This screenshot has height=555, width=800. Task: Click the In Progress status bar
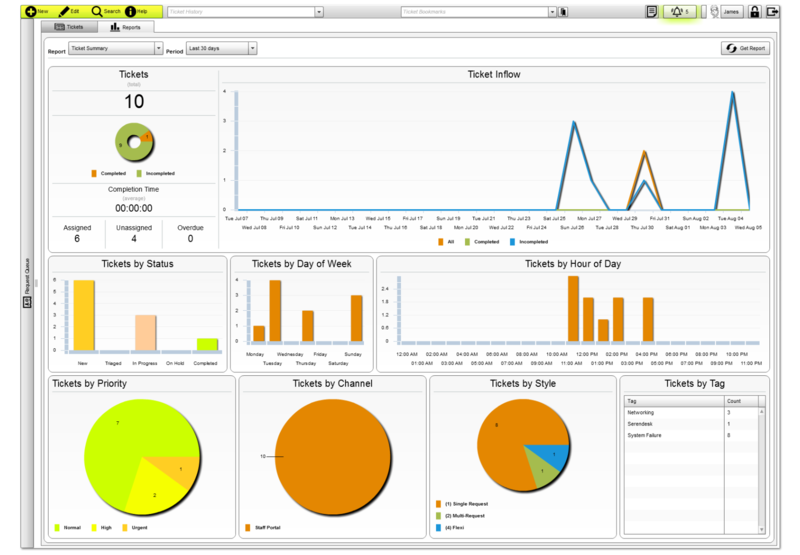coord(145,333)
